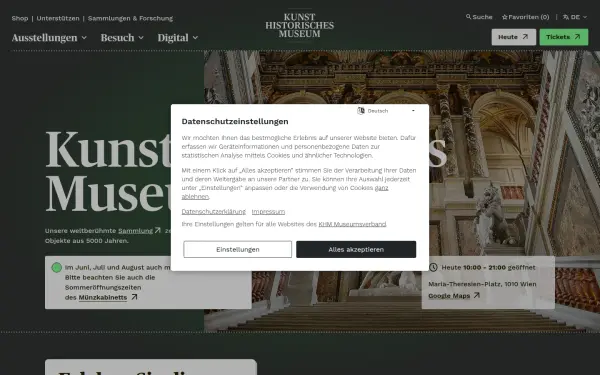Open the Google Maps link
Image resolution: width=600 pixels, height=375 pixels.
click(x=449, y=296)
